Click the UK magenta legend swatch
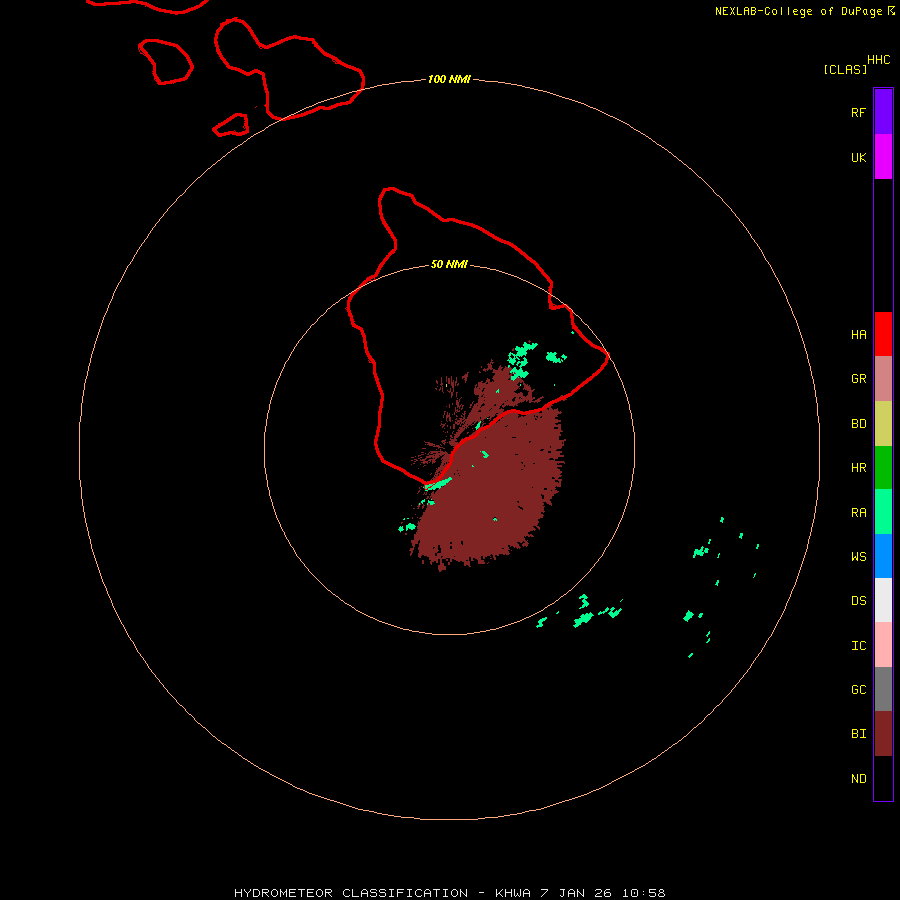 (x=883, y=157)
